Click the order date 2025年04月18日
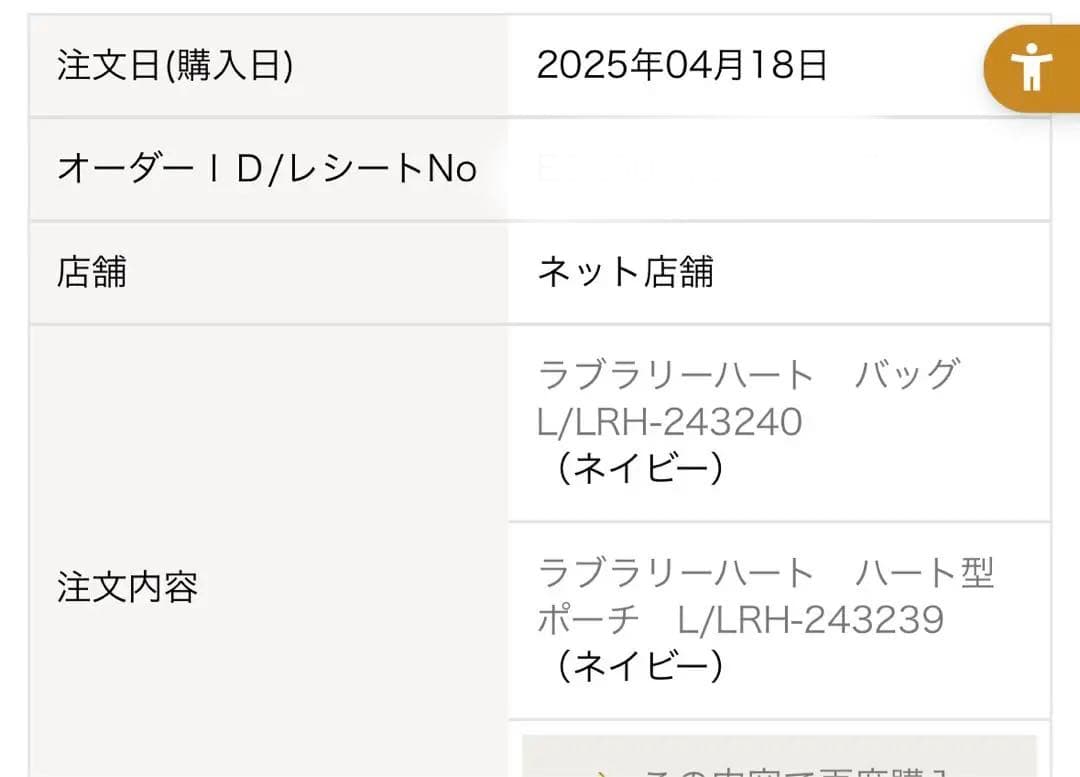1080x777 pixels. tap(683, 65)
